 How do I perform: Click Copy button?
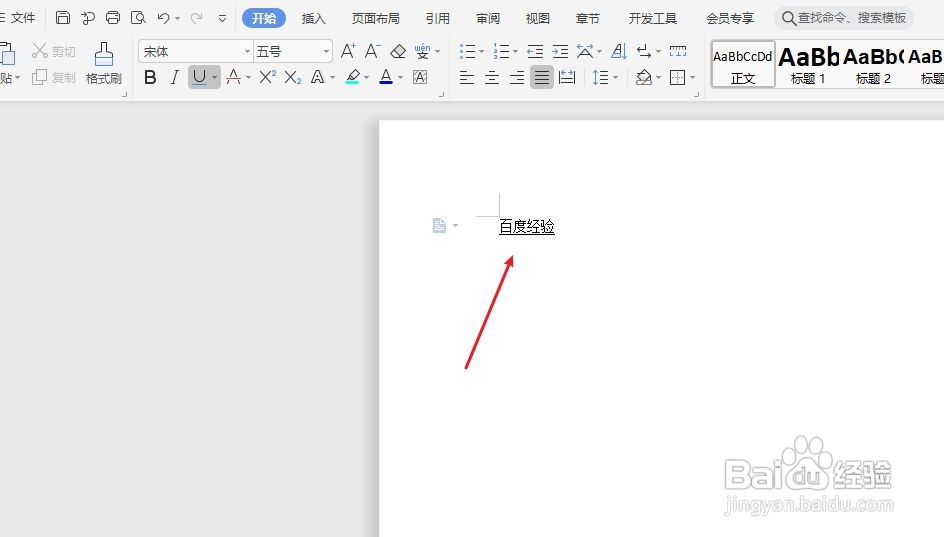[x=54, y=77]
